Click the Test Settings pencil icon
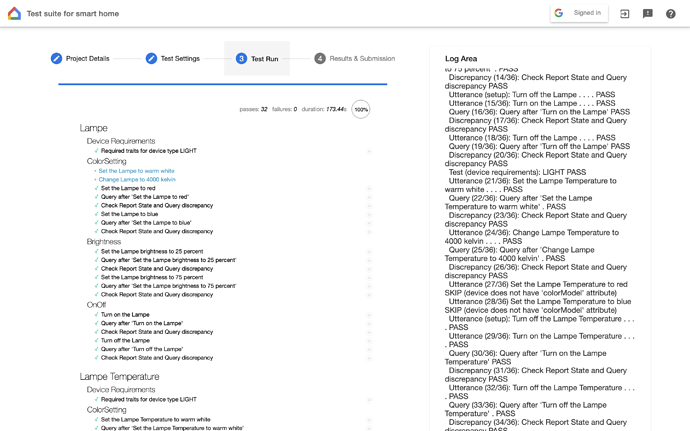Viewport: 690px width, 431px height. [x=151, y=58]
